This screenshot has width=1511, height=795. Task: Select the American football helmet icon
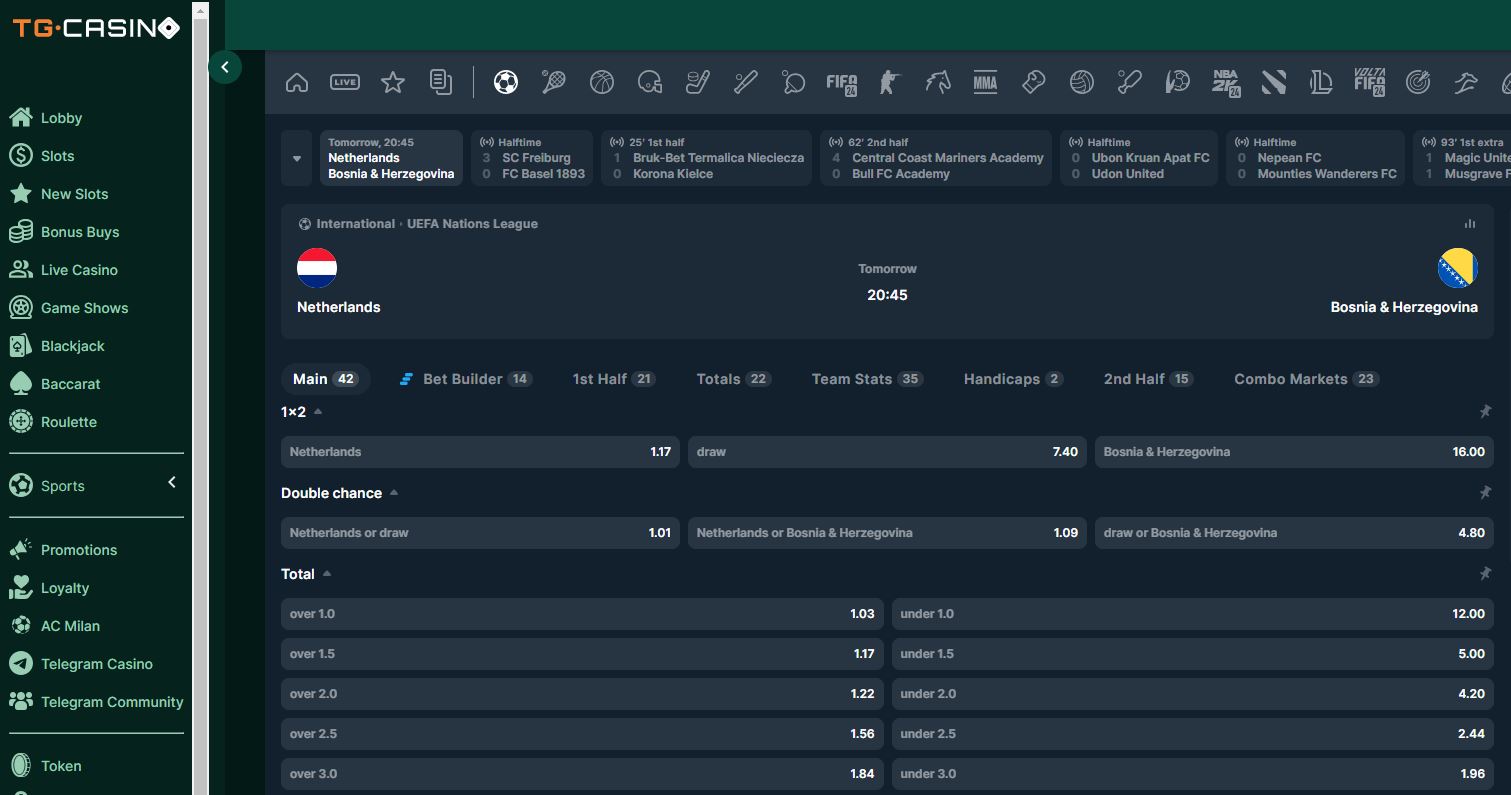(x=650, y=82)
